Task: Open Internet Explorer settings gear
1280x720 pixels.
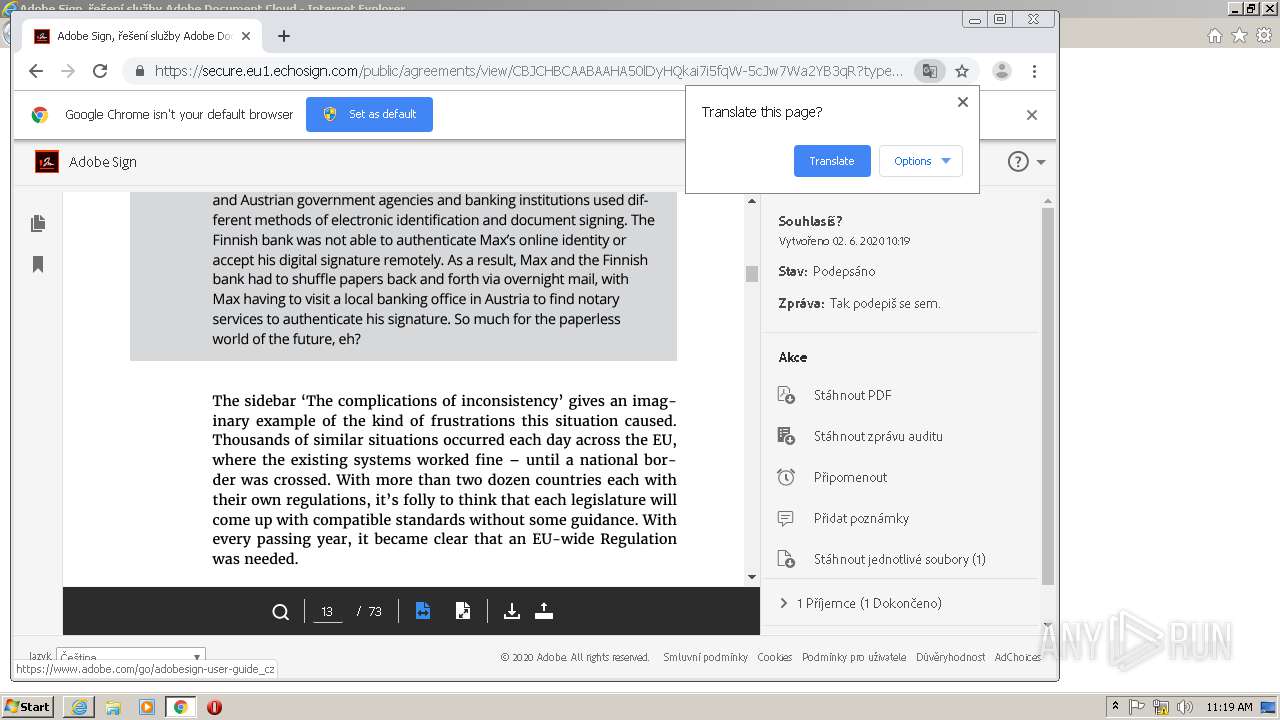Action: [1264, 35]
